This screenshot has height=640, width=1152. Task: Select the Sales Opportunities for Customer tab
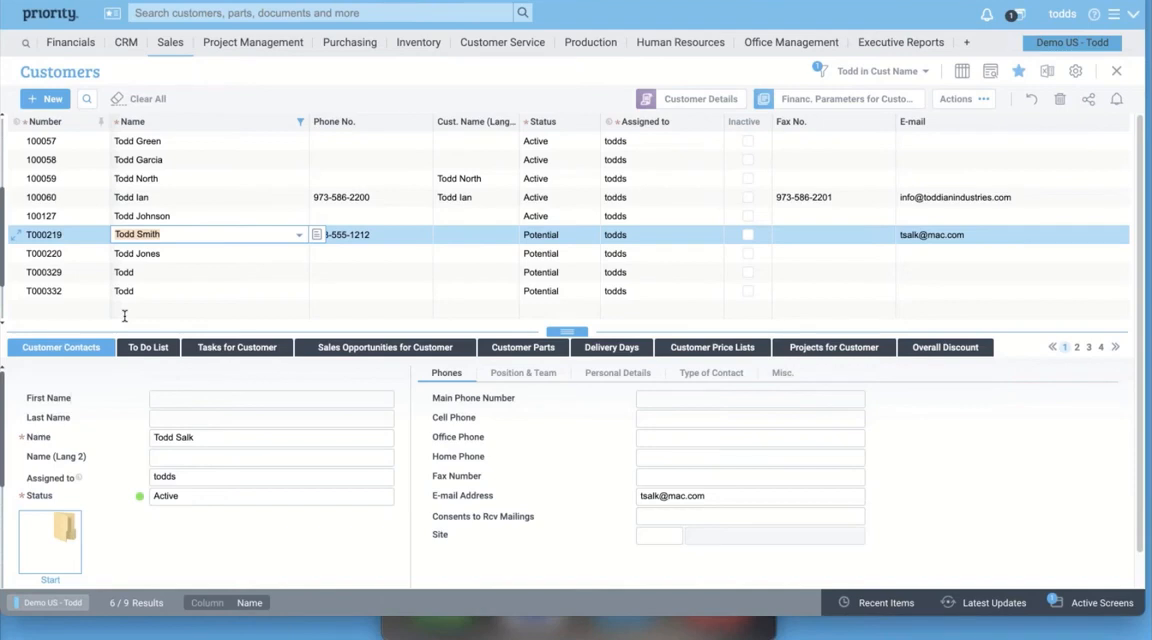(x=385, y=348)
